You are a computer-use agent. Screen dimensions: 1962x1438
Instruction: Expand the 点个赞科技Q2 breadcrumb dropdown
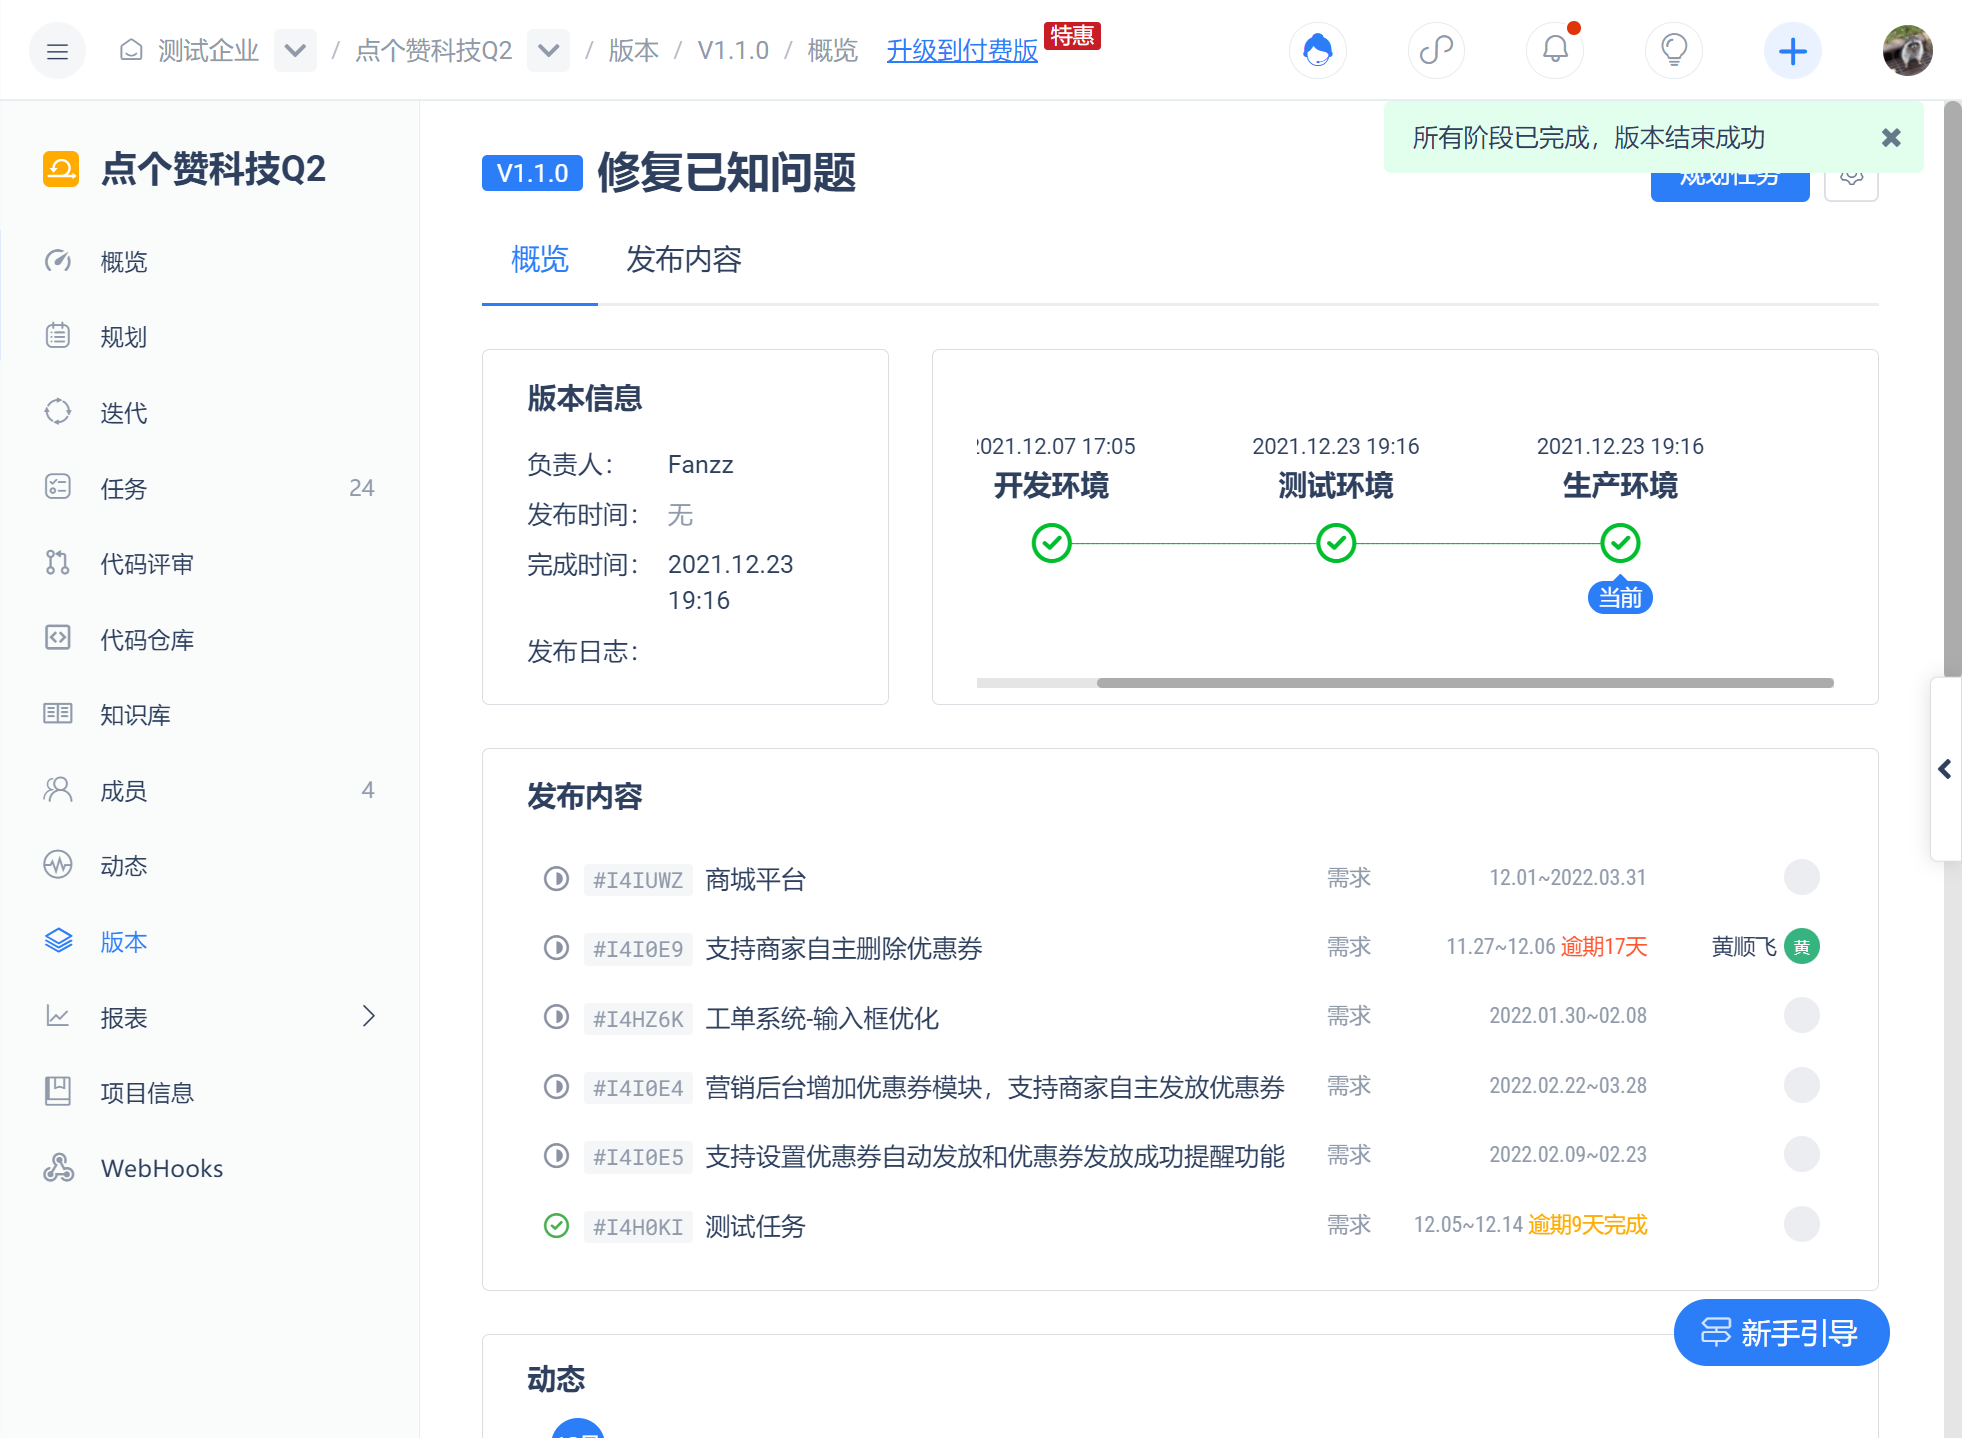549,50
